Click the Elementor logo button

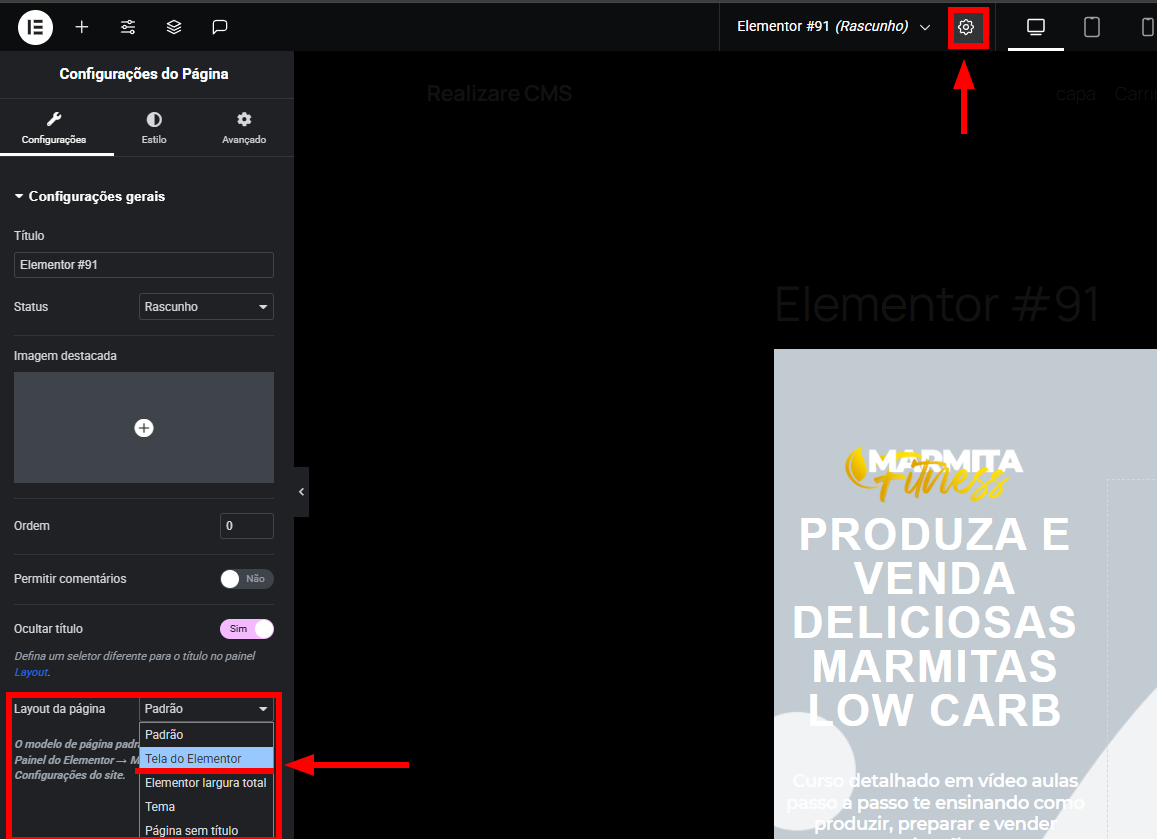tap(35, 27)
